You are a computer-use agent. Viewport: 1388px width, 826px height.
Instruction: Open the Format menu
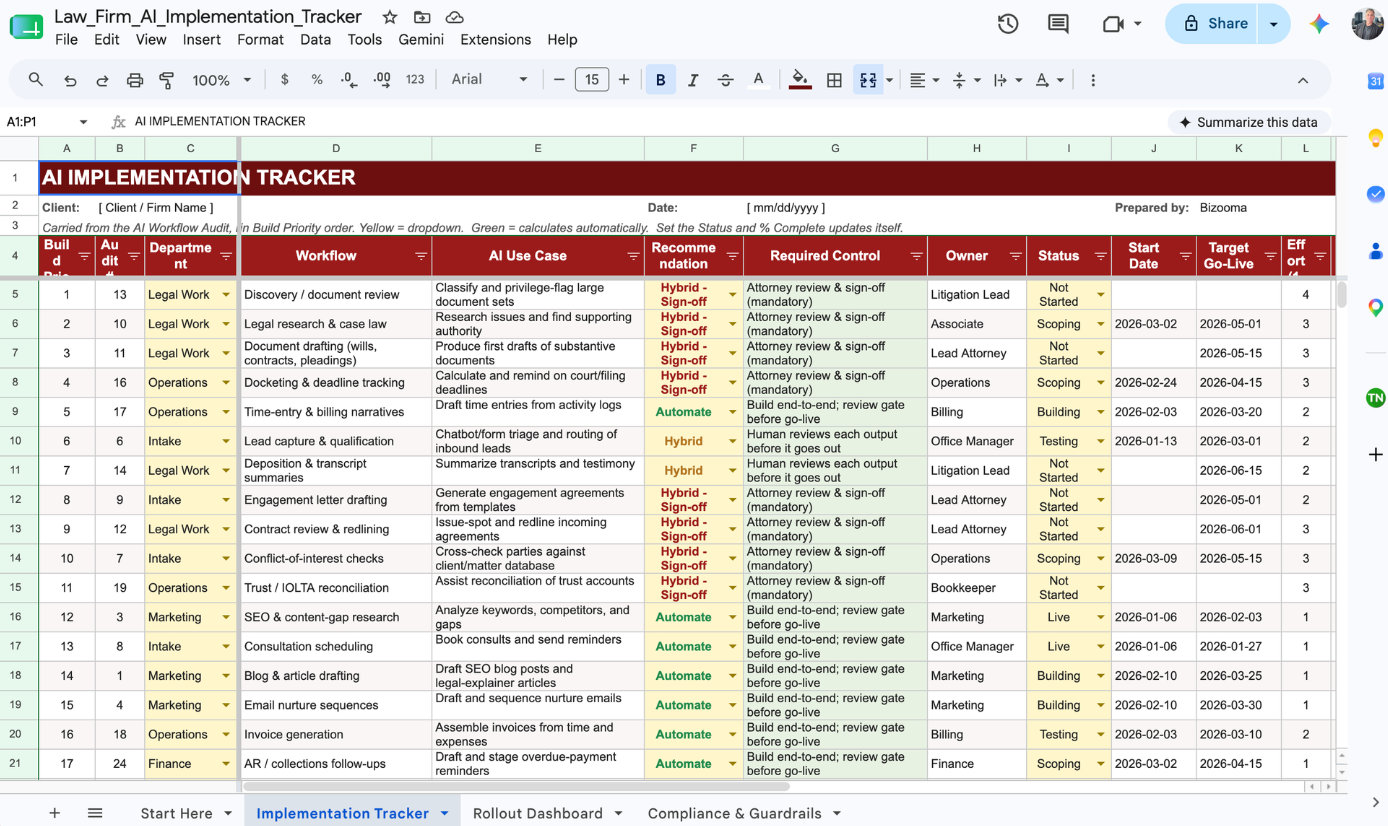pos(260,40)
